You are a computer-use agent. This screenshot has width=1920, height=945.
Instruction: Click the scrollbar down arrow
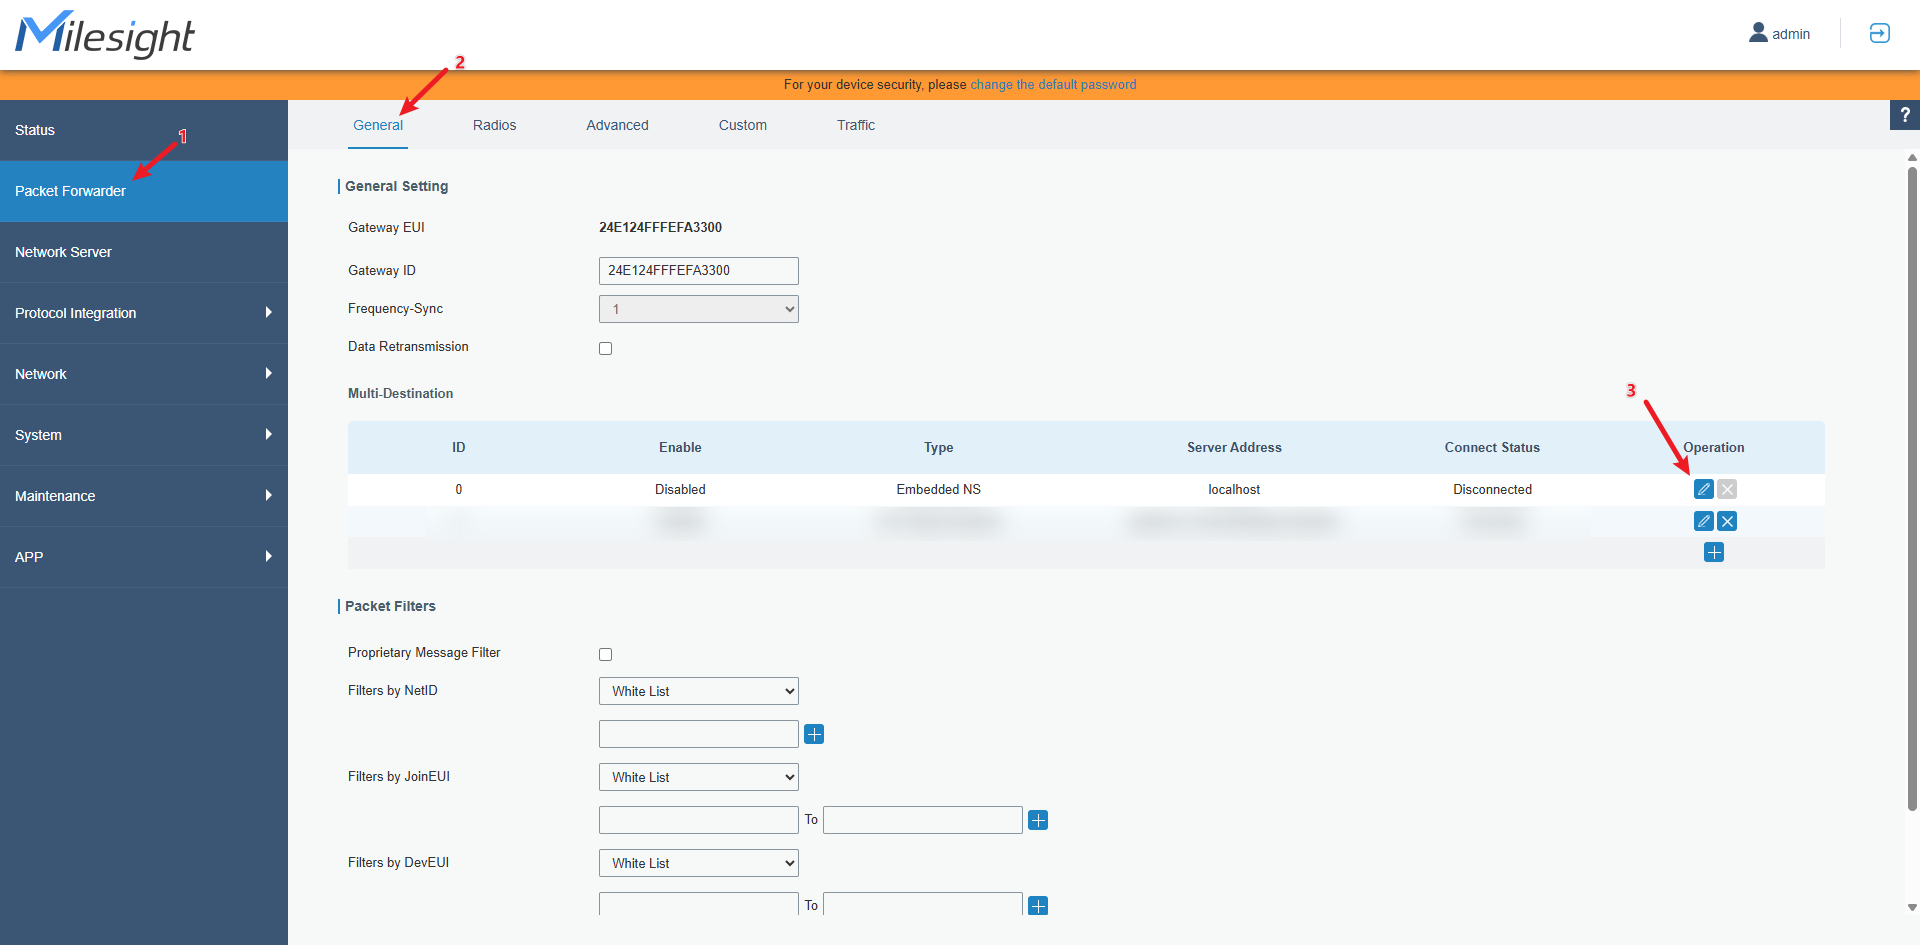(x=1912, y=908)
